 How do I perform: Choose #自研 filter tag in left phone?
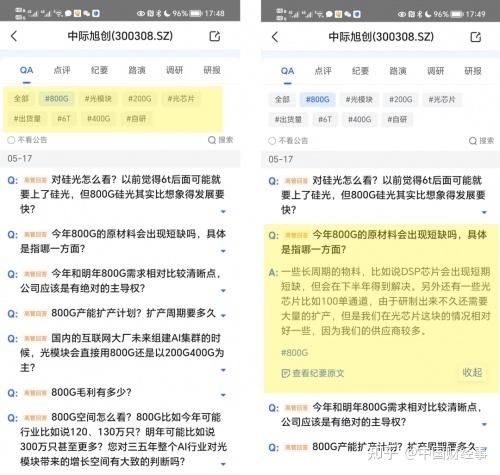(x=136, y=119)
